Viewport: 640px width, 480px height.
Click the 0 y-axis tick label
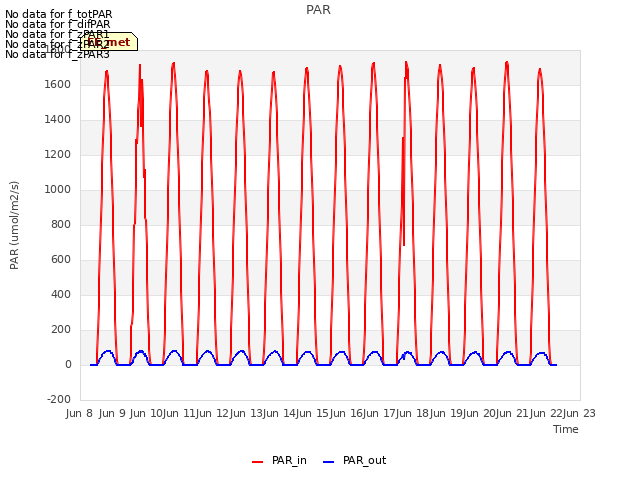tap(68, 364)
